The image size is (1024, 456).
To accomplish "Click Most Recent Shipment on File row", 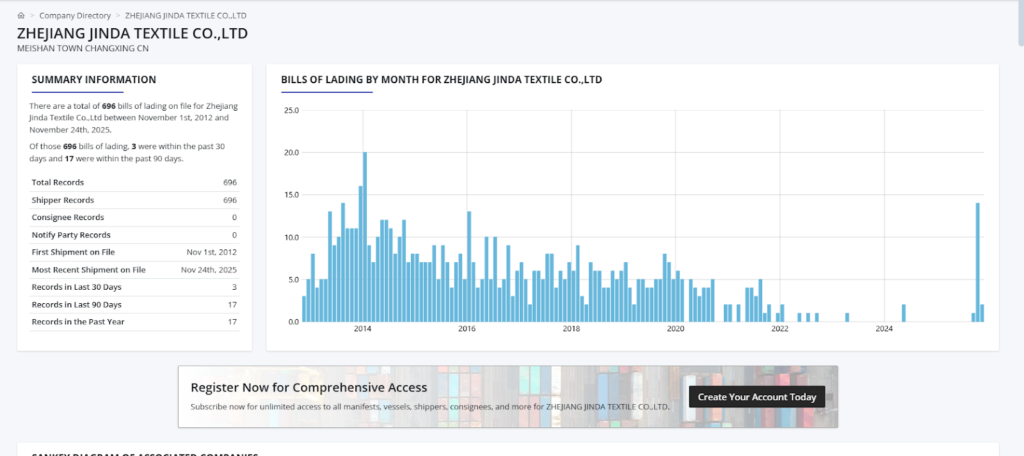I will point(134,270).
